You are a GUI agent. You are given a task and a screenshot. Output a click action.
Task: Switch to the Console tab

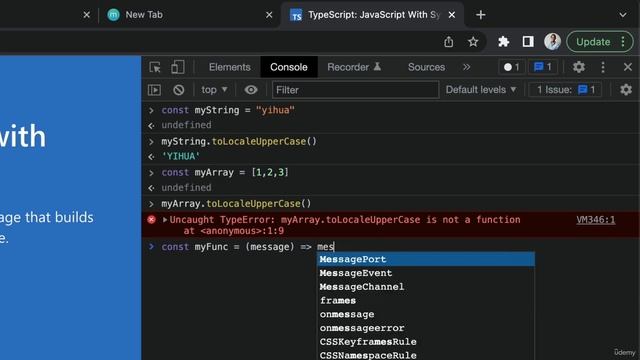(x=289, y=67)
